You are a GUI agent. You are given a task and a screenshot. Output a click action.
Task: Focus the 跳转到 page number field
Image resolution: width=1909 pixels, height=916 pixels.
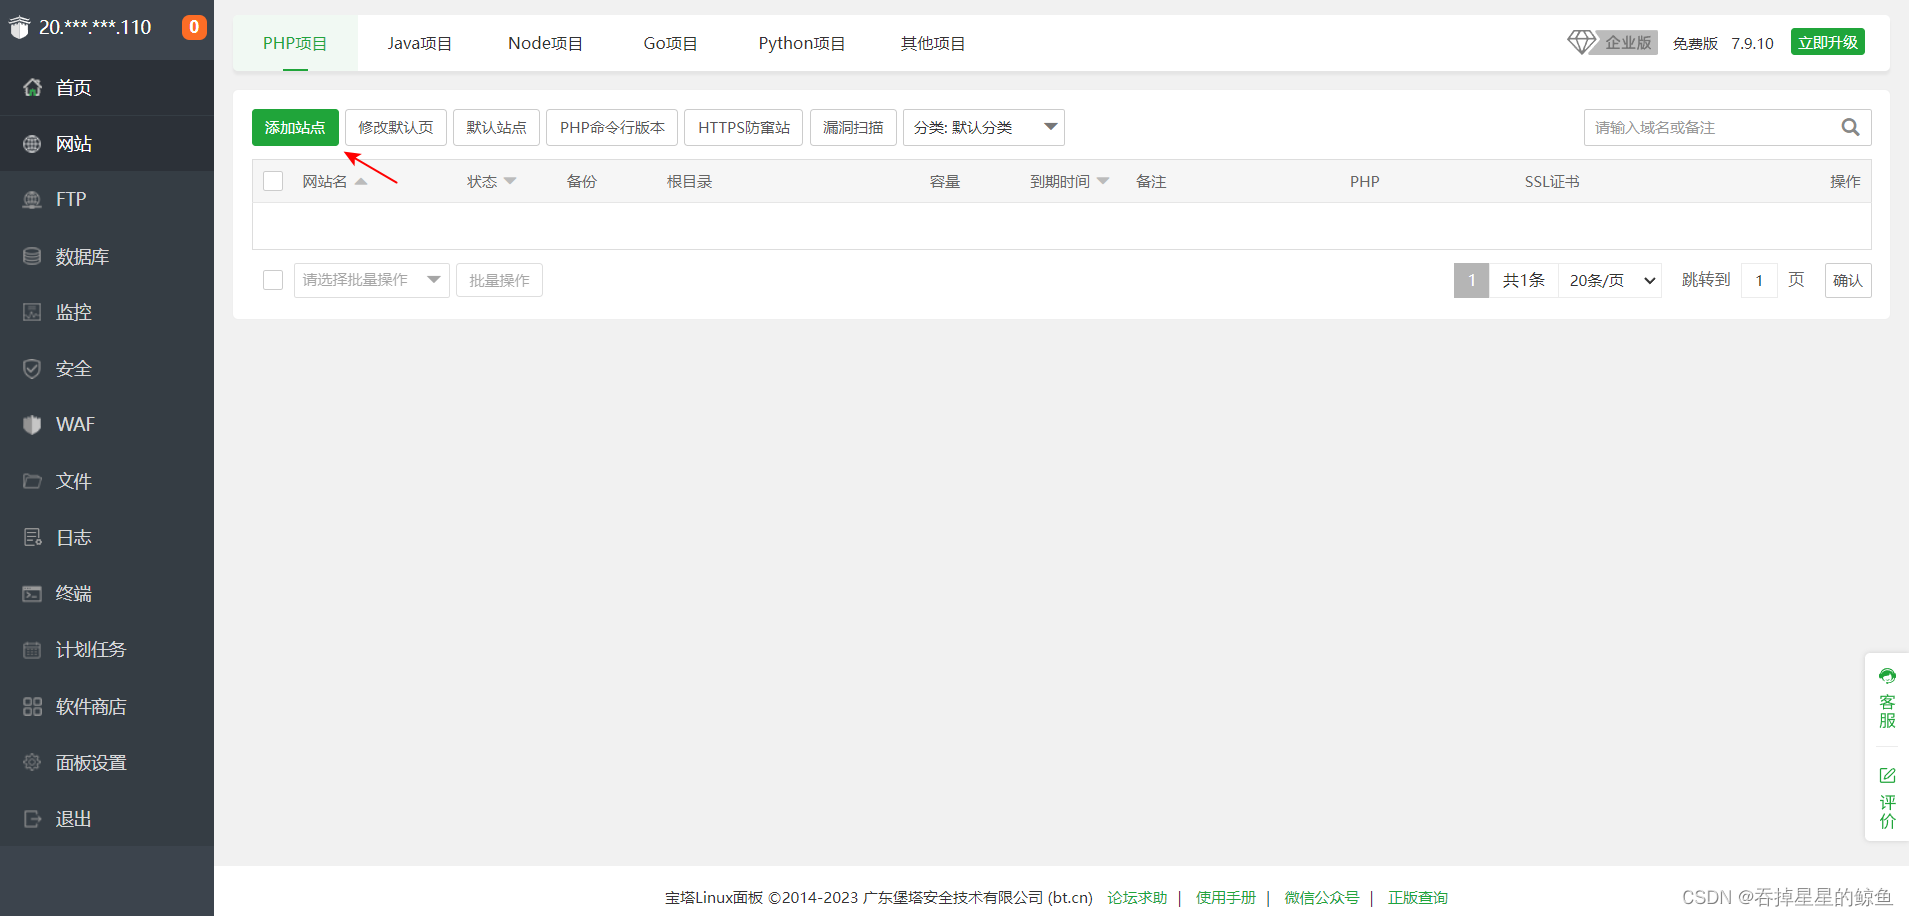click(x=1759, y=280)
